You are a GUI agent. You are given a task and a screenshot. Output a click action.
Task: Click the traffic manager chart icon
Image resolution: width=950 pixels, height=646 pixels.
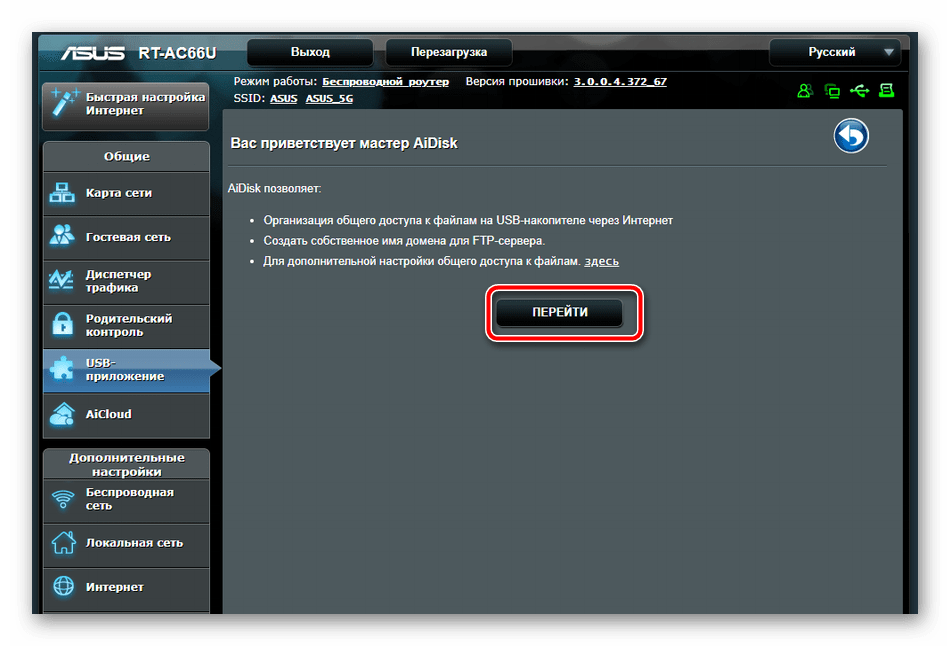pos(62,280)
